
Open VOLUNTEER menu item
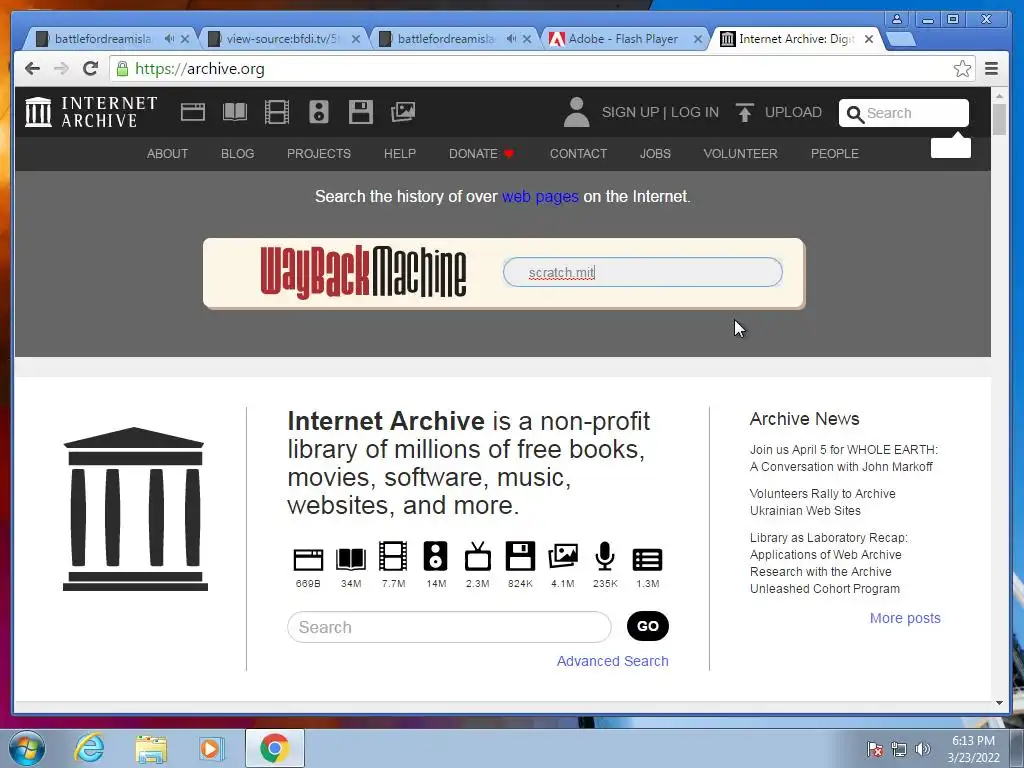point(740,153)
